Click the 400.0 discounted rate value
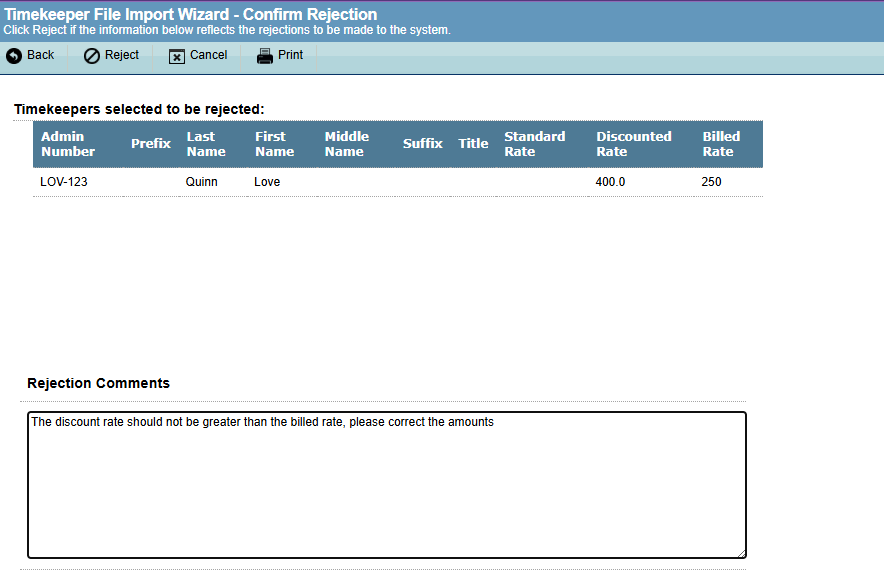The image size is (884, 581). click(611, 182)
